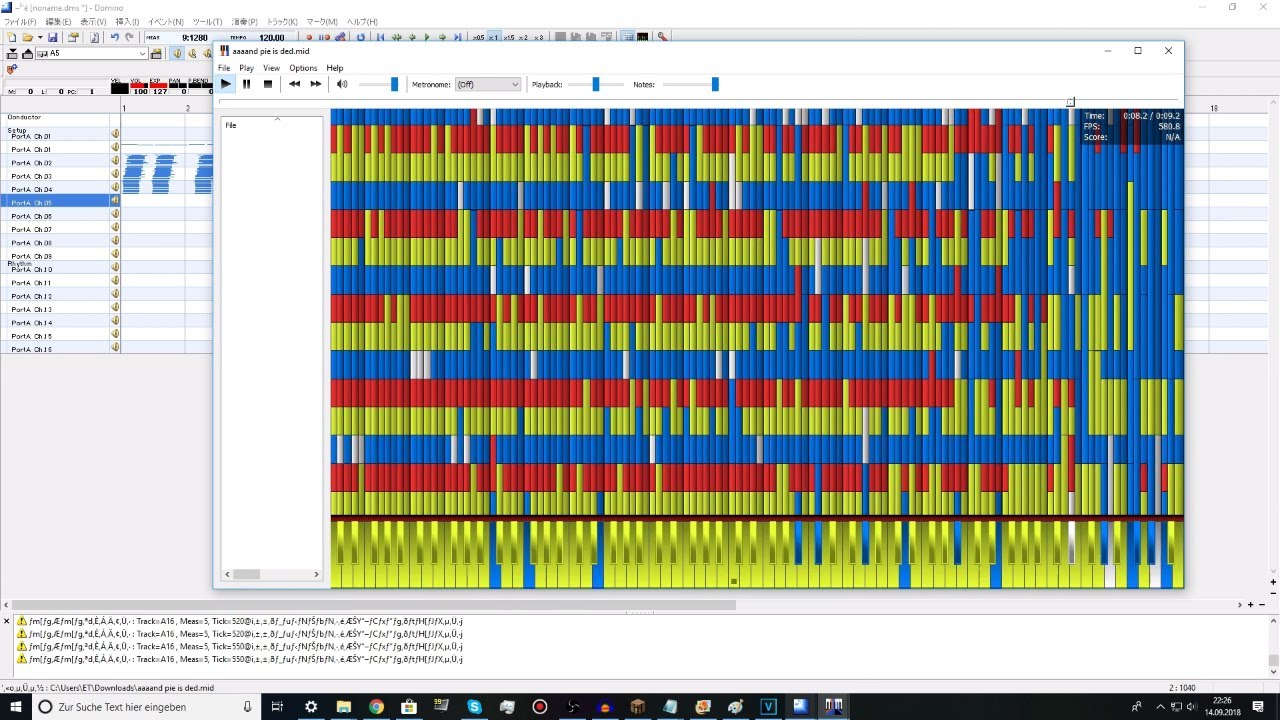Screen dimensions: 1280x720
Task: Open the Help menu in the MIDI player
Action: (335, 68)
